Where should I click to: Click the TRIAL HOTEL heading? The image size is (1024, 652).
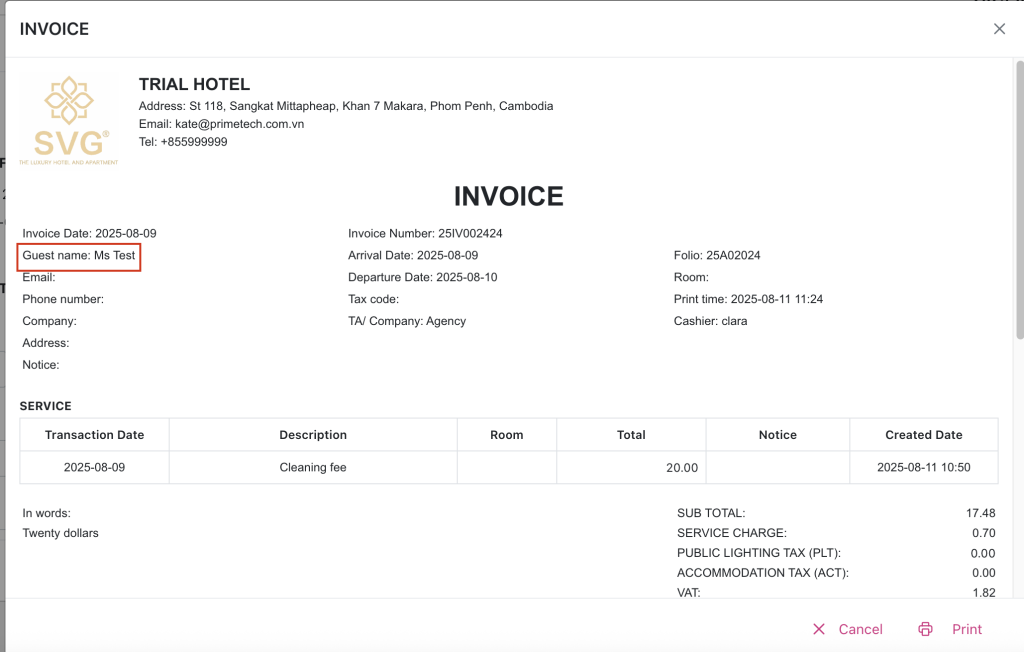(194, 84)
